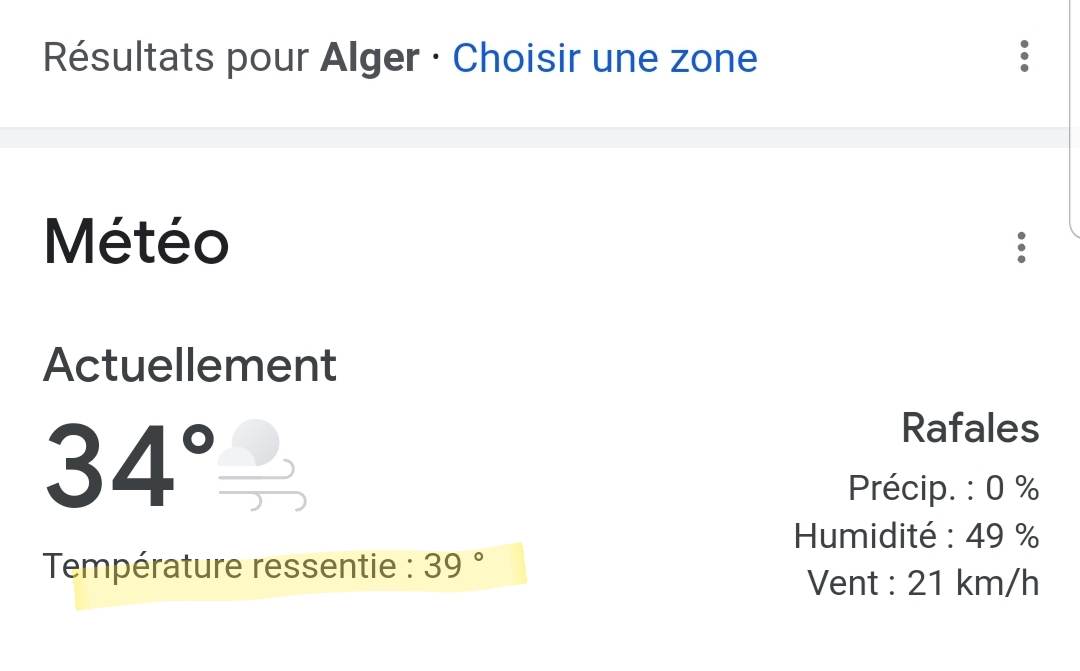Image resolution: width=1080 pixels, height=671 pixels.
Task: Select the Rafales condition label
Action: pyautogui.click(x=970, y=428)
